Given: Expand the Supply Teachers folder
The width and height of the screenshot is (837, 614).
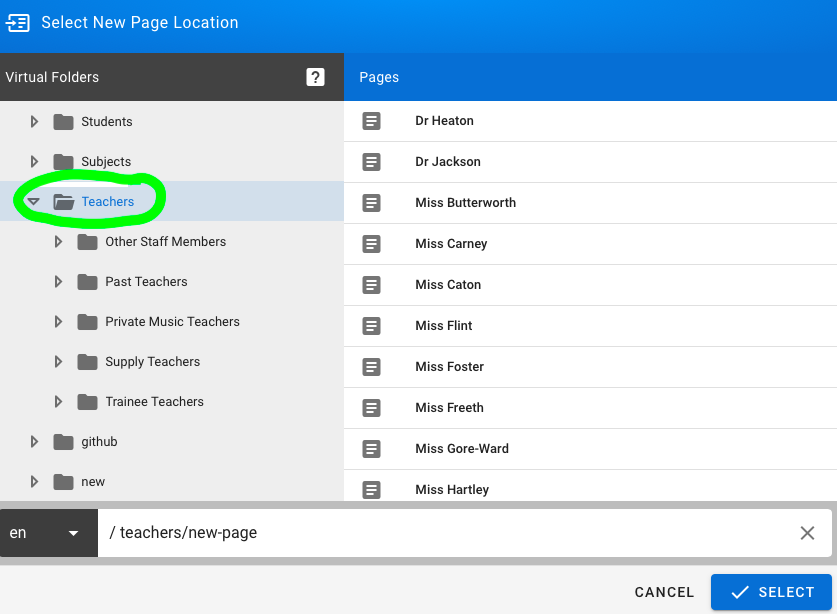Looking at the screenshot, I should [58, 362].
